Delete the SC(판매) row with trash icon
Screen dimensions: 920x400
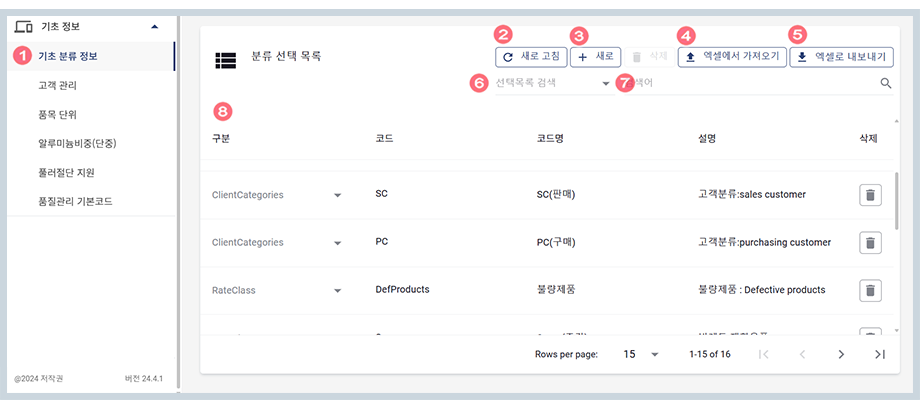click(x=870, y=195)
